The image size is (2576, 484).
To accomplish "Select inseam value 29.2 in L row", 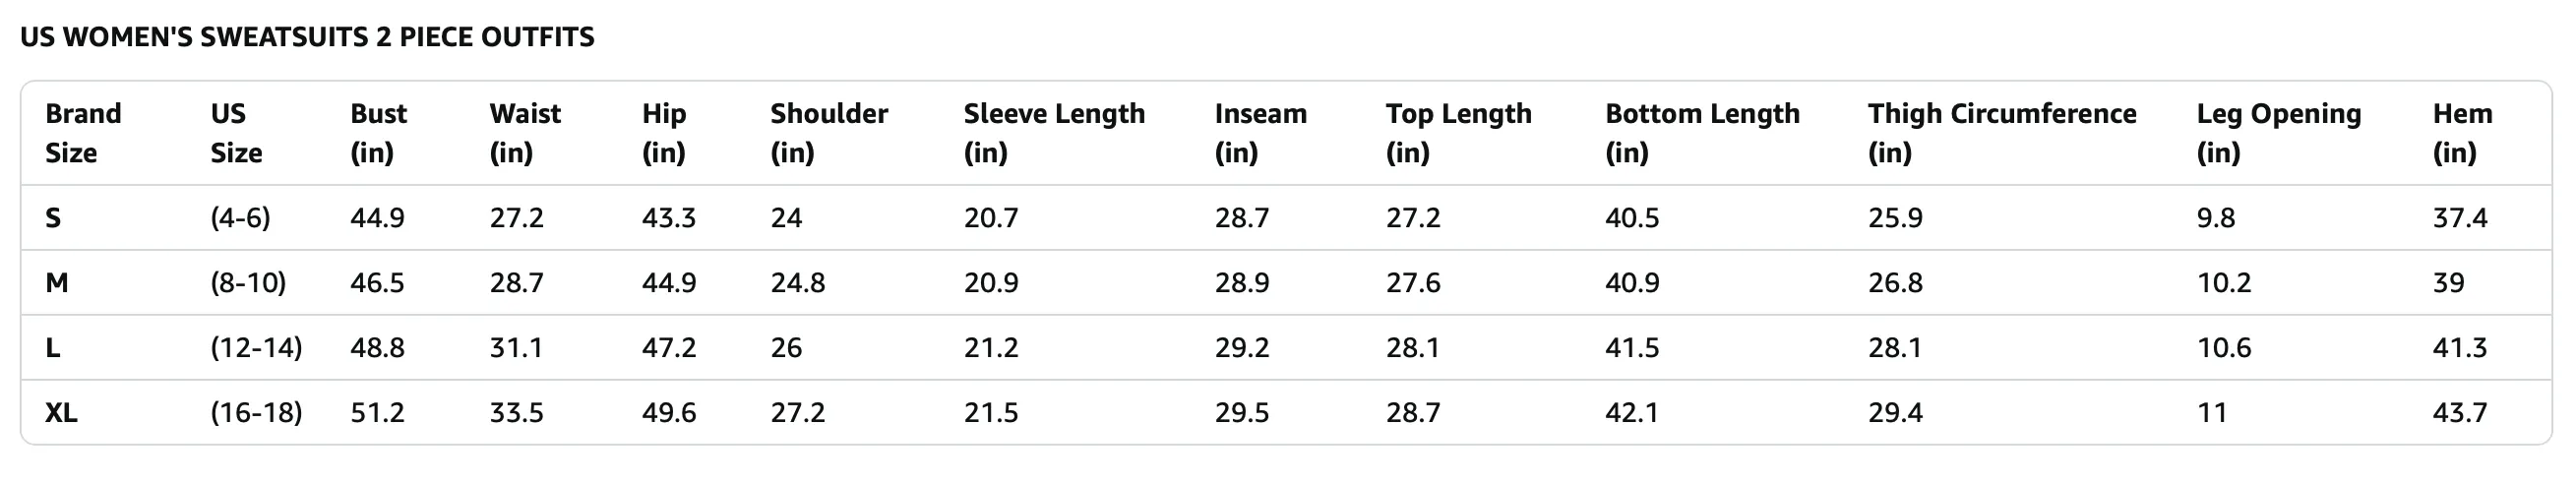I will coord(1242,348).
